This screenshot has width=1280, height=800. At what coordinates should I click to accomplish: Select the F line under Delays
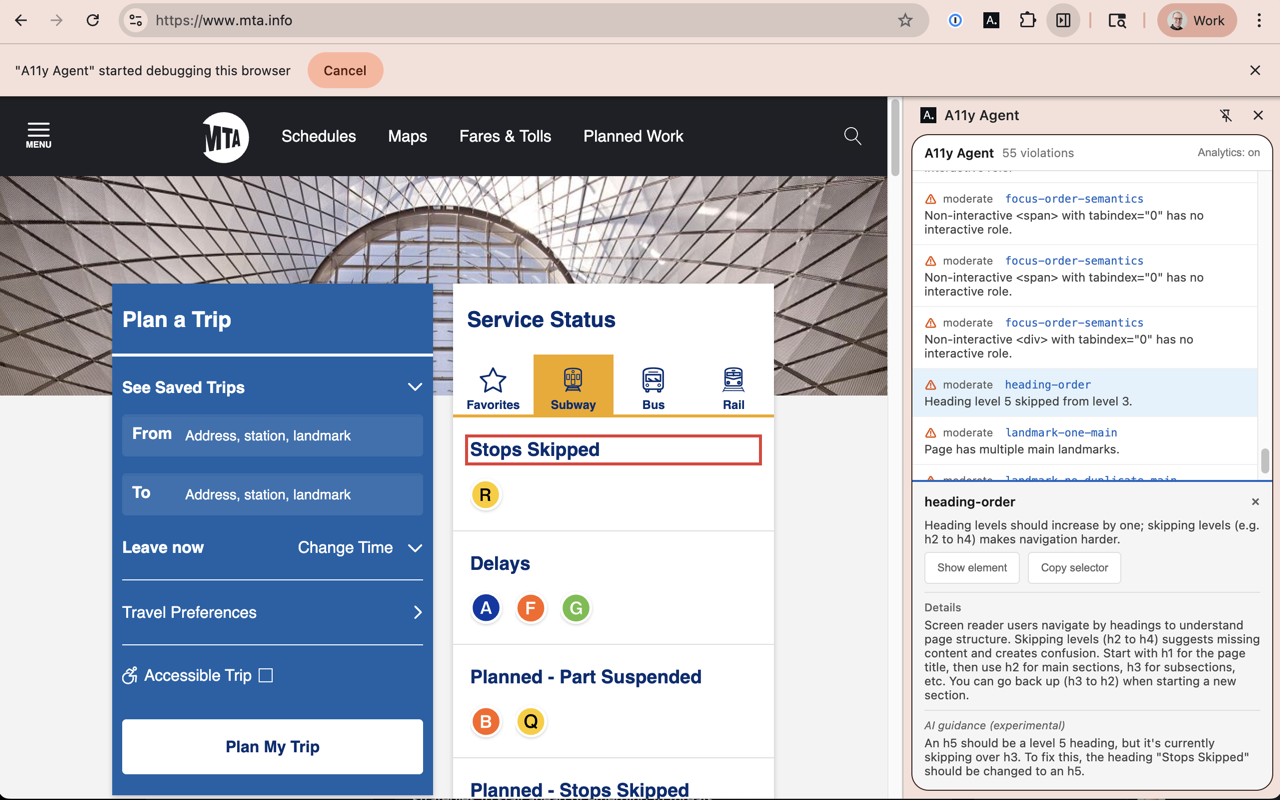pyautogui.click(x=531, y=608)
